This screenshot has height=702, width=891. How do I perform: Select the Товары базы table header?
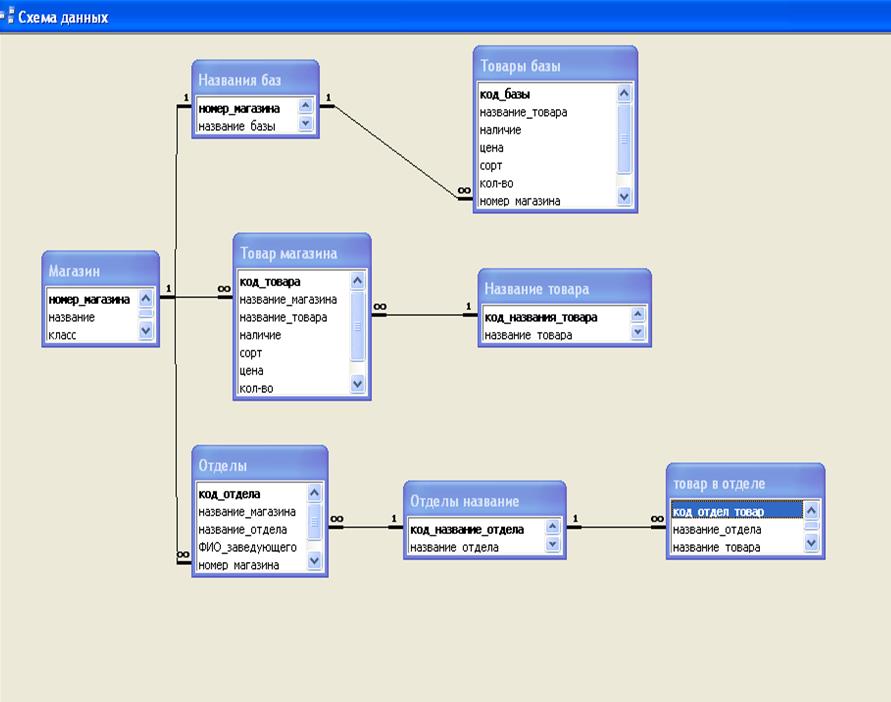555,65
